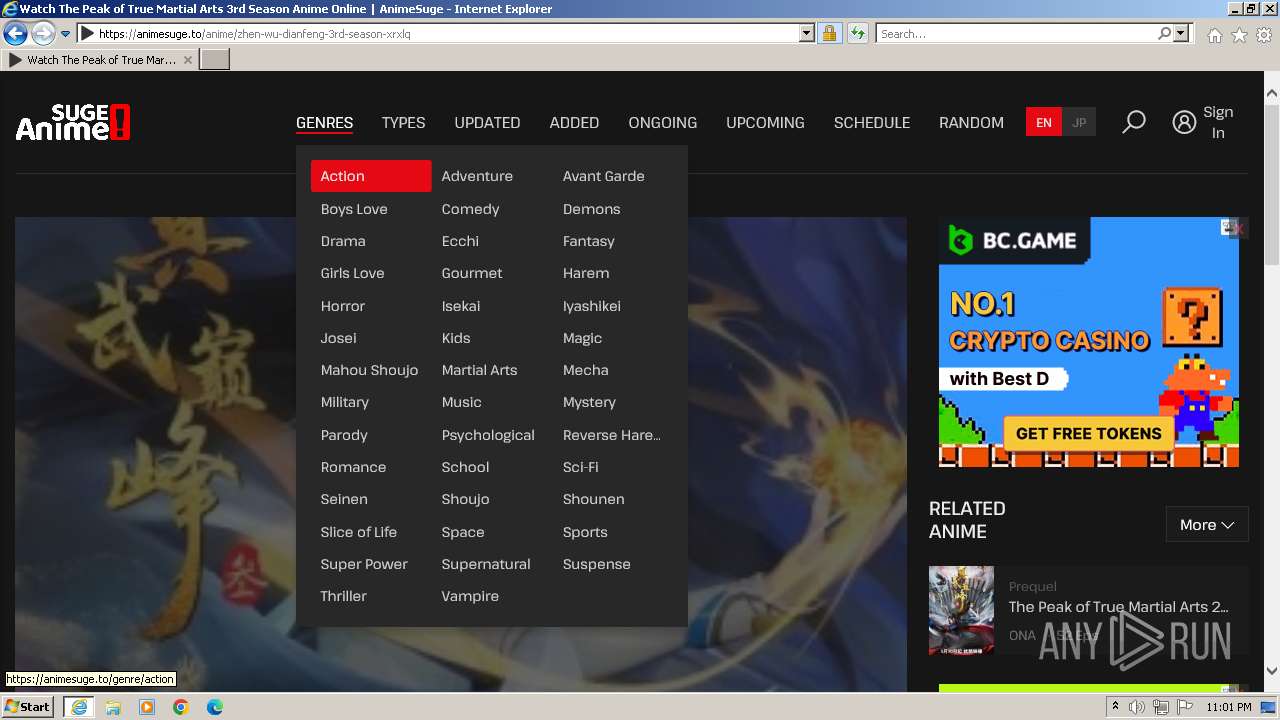
Task: Open the GENRES menu
Action: (324, 122)
